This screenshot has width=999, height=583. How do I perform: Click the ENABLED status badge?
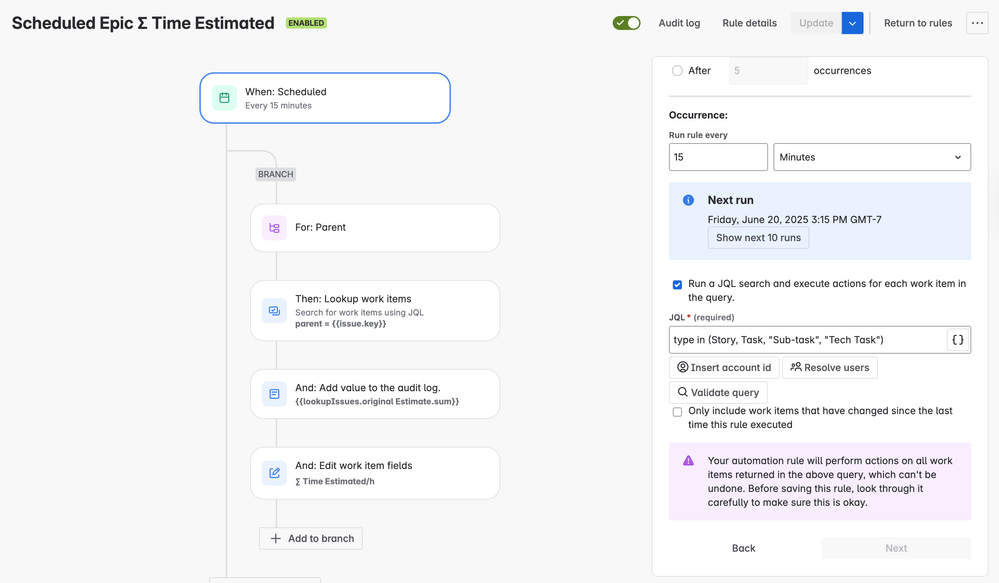(306, 23)
